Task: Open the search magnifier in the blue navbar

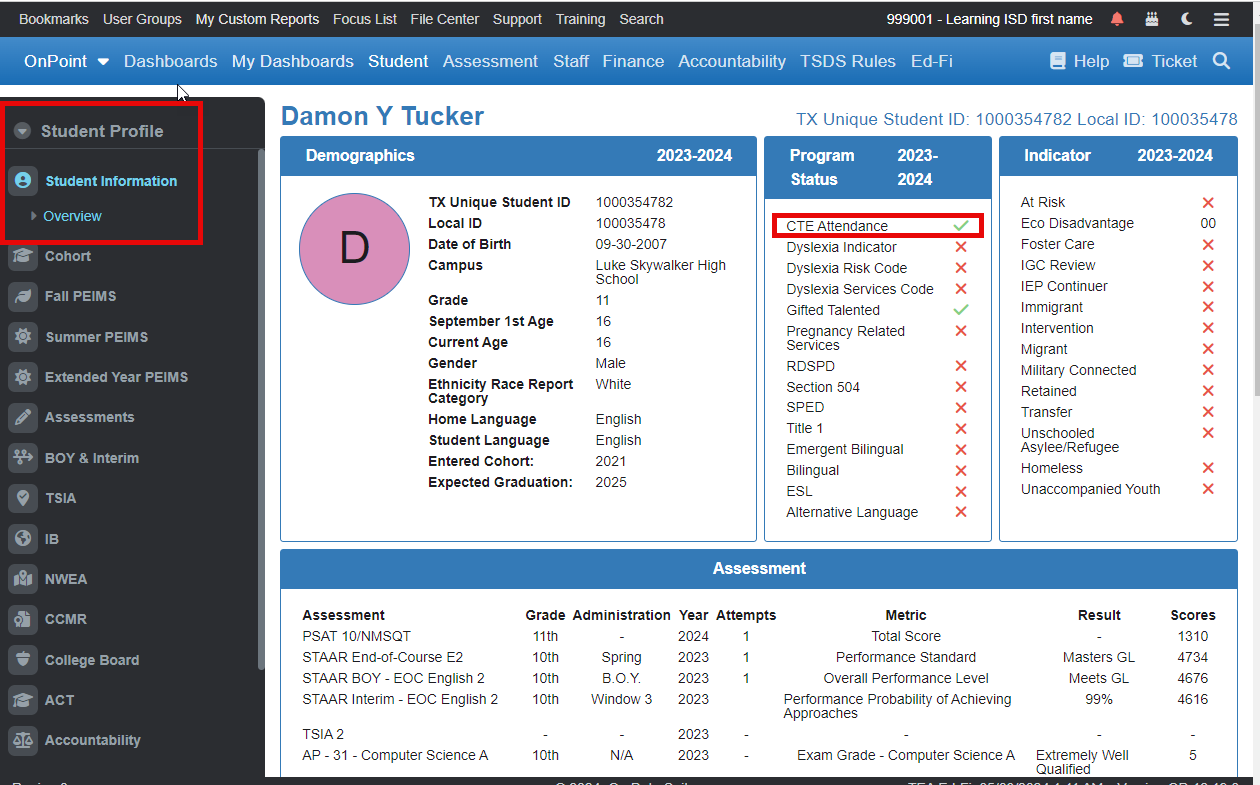Action: pyautogui.click(x=1221, y=61)
